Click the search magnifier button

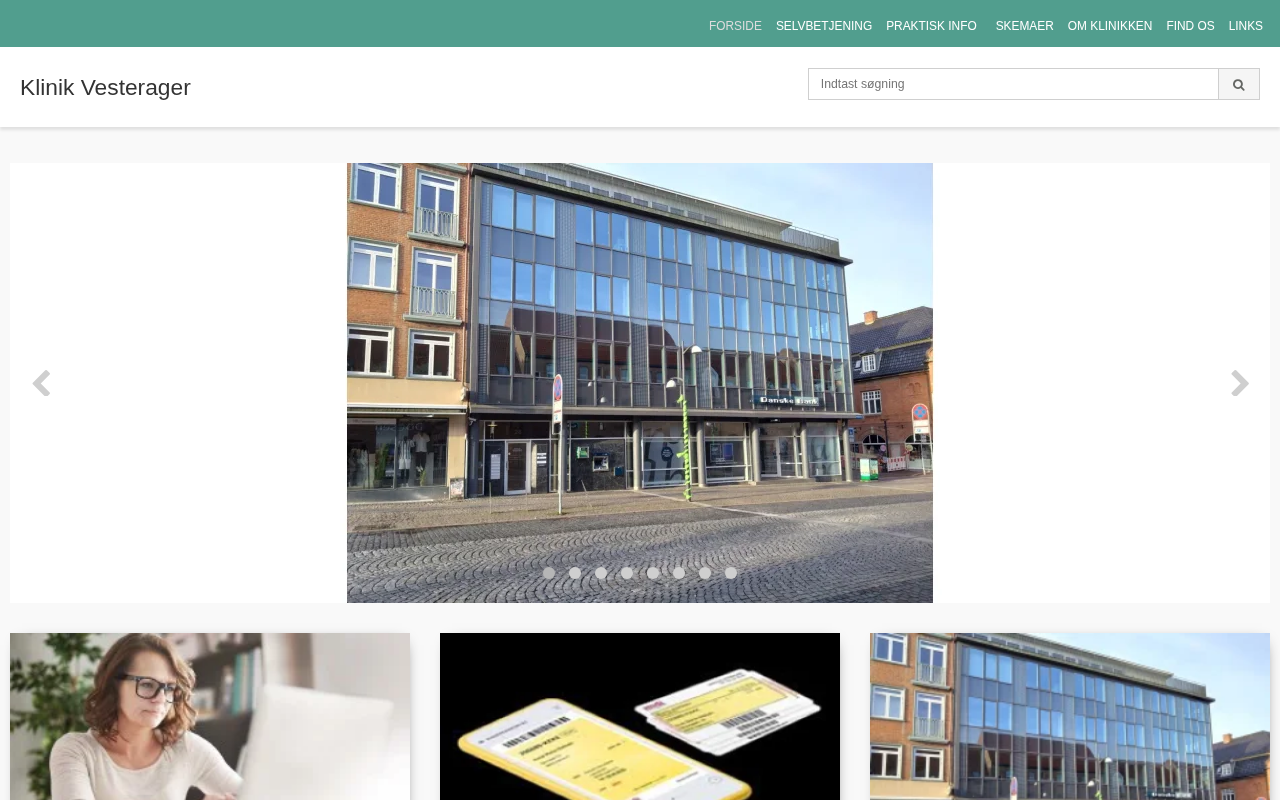tap(1239, 84)
